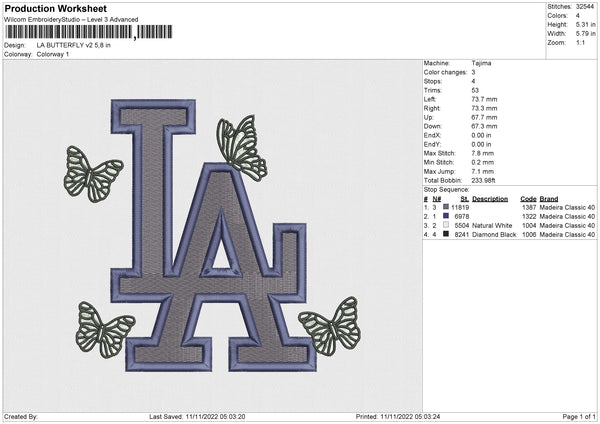
Task: Click the Stop Sequence heading
Action: pyautogui.click(x=447, y=190)
